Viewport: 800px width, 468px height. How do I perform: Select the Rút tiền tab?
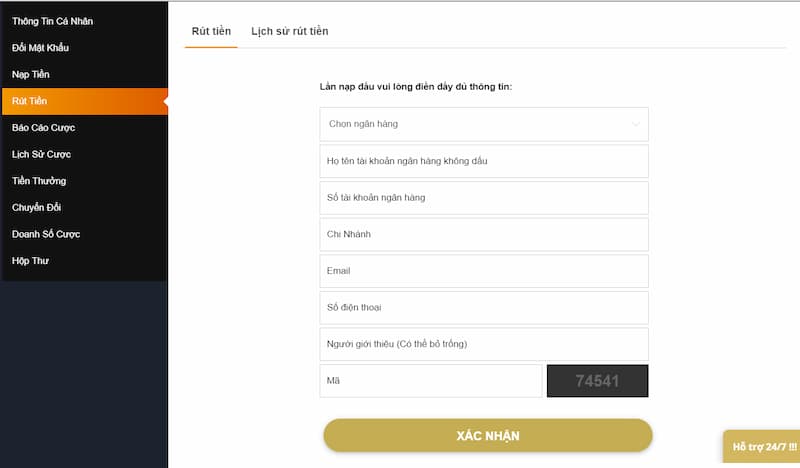[211, 31]
